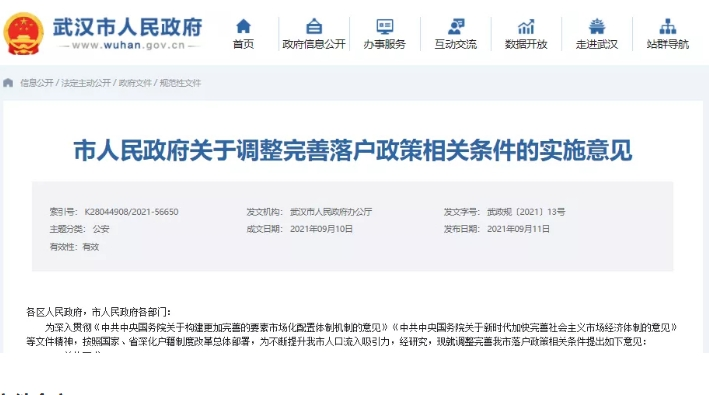Select 发布日期 value 2021年09月11日

518,229
